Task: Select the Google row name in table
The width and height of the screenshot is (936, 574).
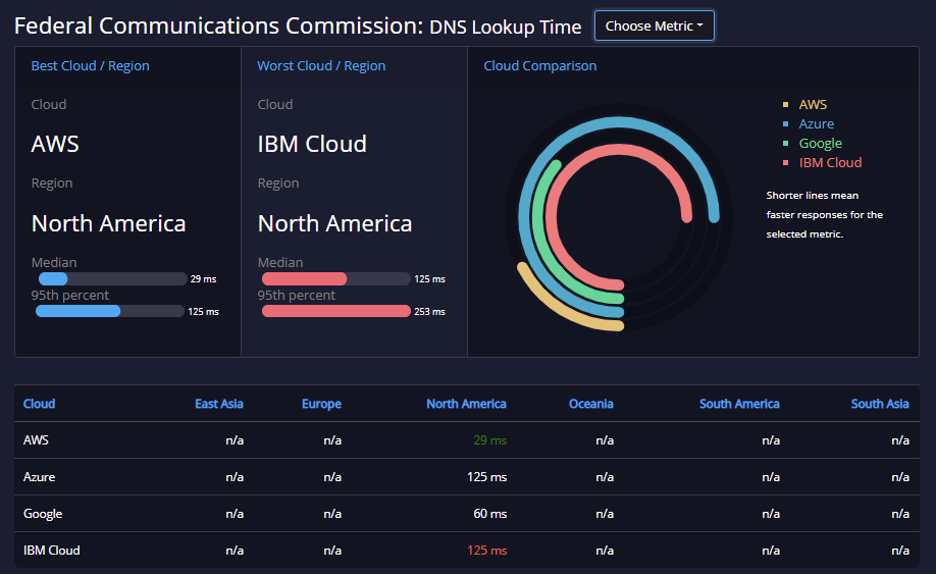Action: [42, 514]
